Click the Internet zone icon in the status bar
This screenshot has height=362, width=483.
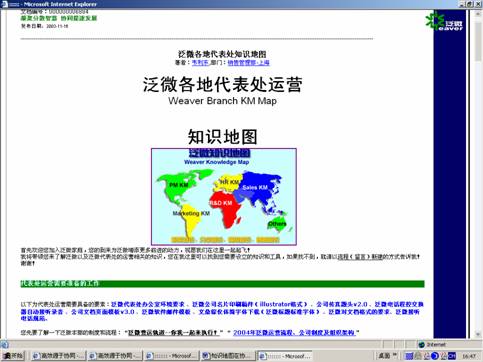(x=422, y=344)
